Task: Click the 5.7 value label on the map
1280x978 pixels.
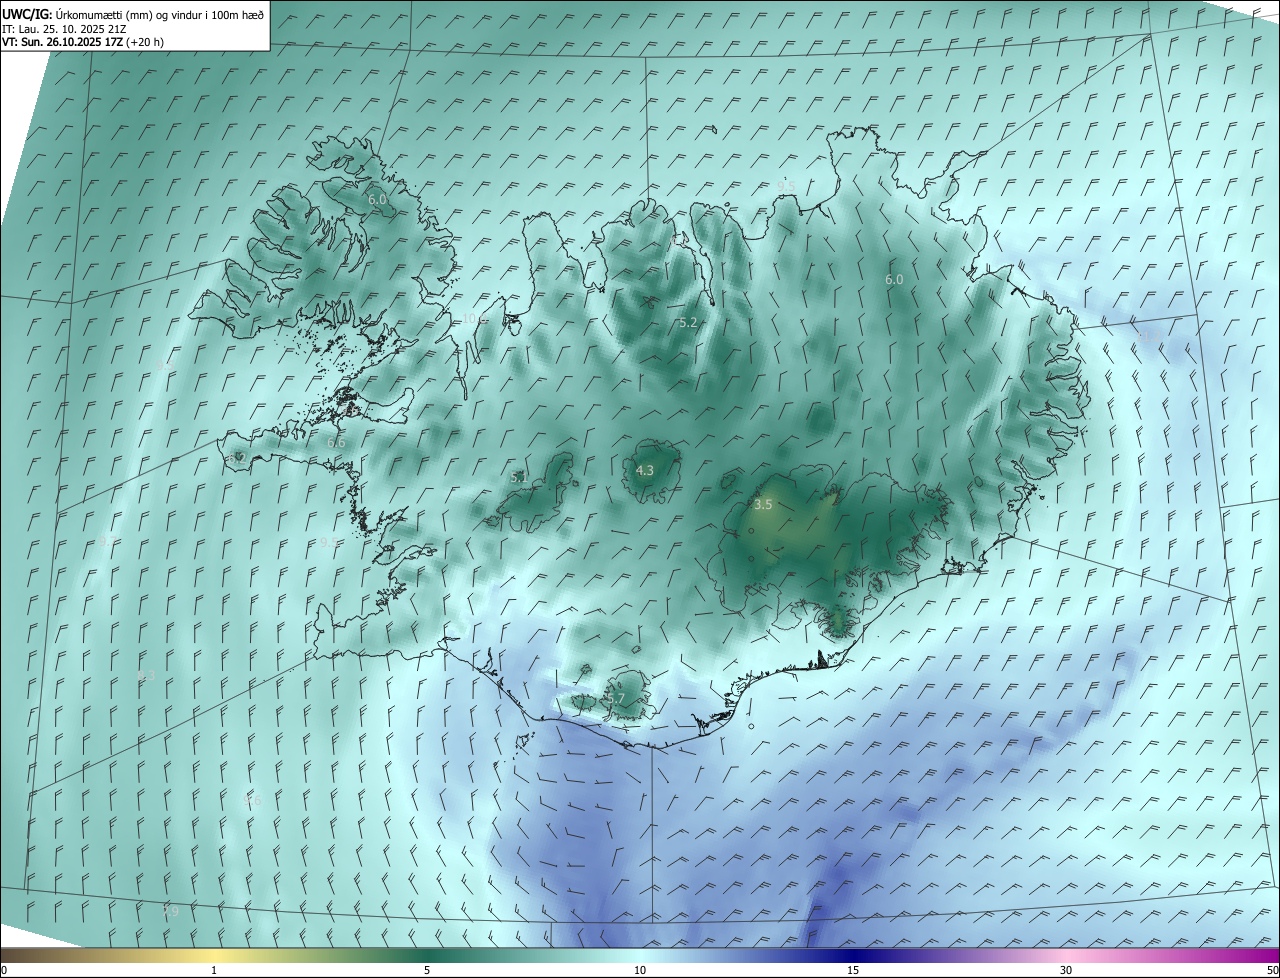Action: (x=616, y=699)
